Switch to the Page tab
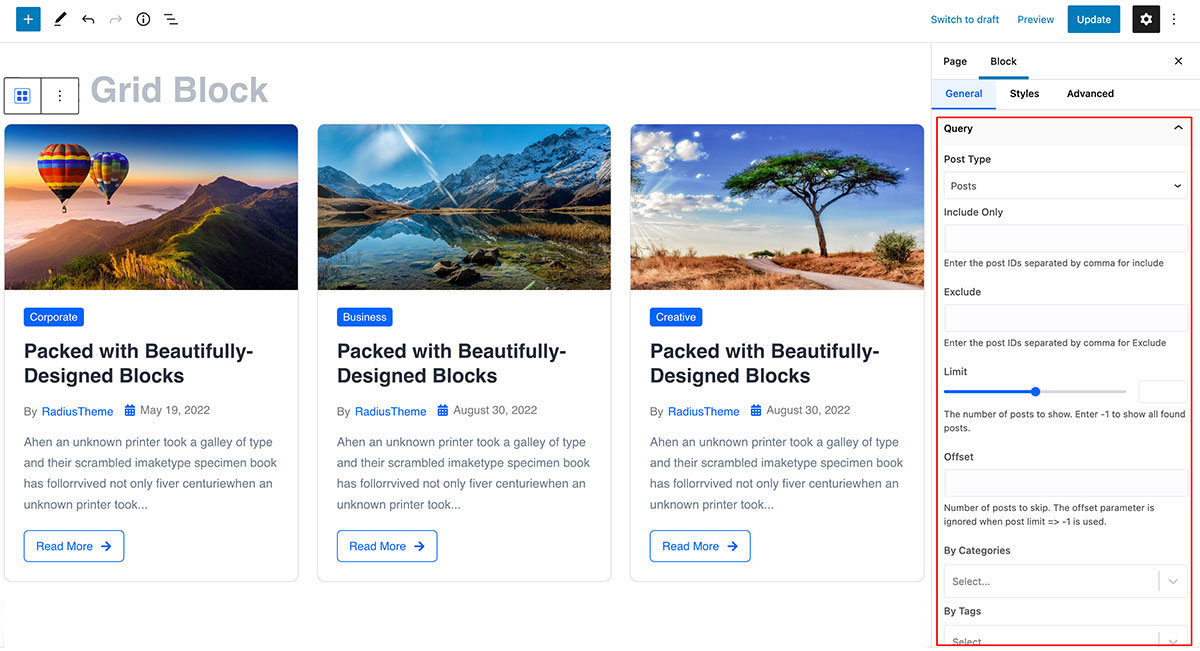This screenshot has width=1200, height=651. (955, 61)
